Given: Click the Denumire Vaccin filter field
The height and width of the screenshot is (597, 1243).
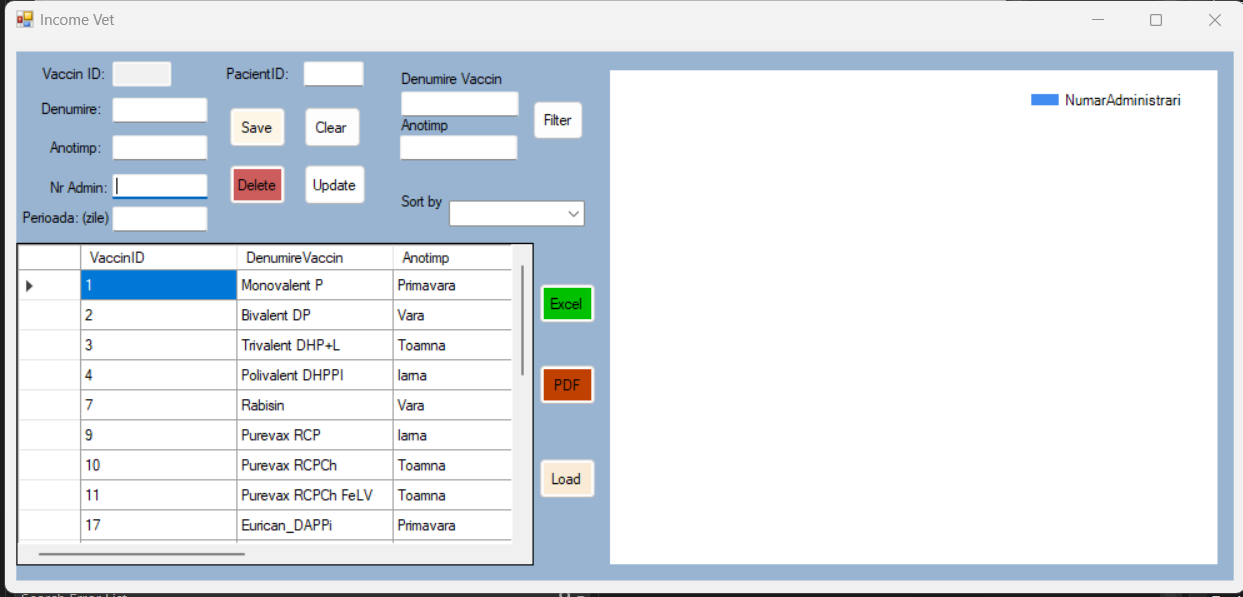Looking at the screenshot, I should point(459,103).
